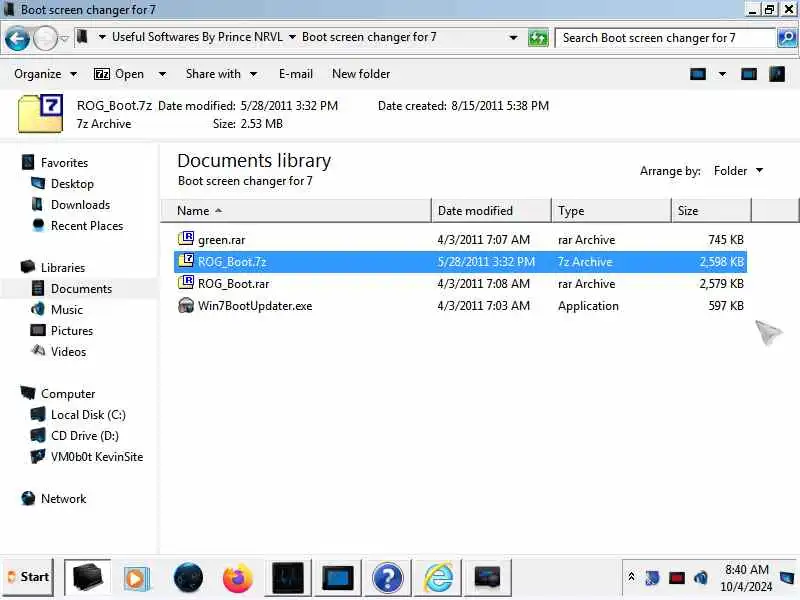This screenshot has width=800, height=600.
Task: Open Desktop under Favorites
Action: pyautogui.click(x=72, y=184)
